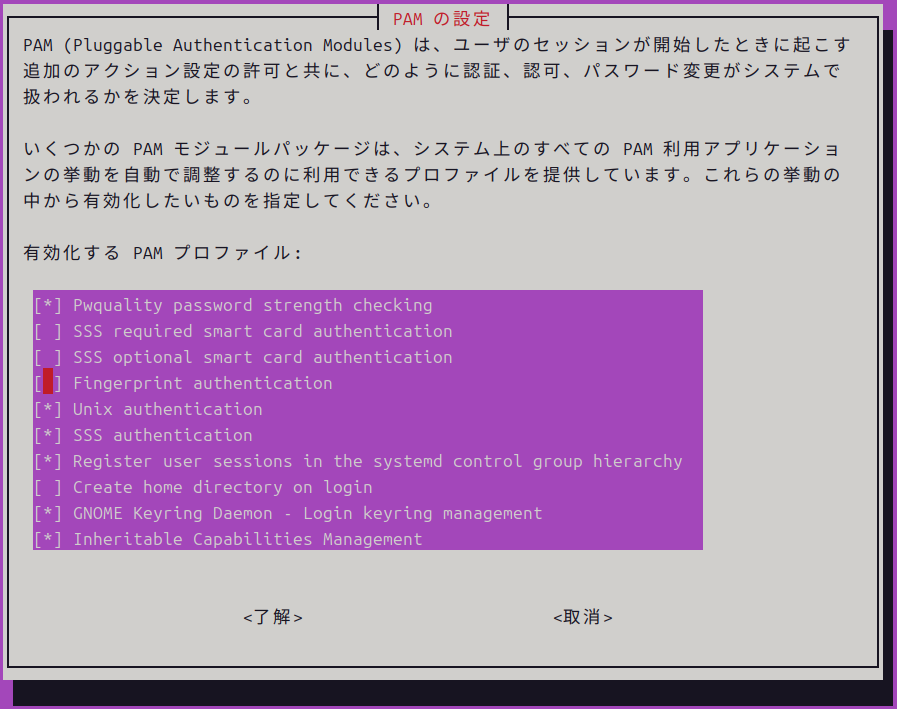897x709 pixels.
Task: Uncheck the Unix authentication checkbox
Action: coord(48,409)
